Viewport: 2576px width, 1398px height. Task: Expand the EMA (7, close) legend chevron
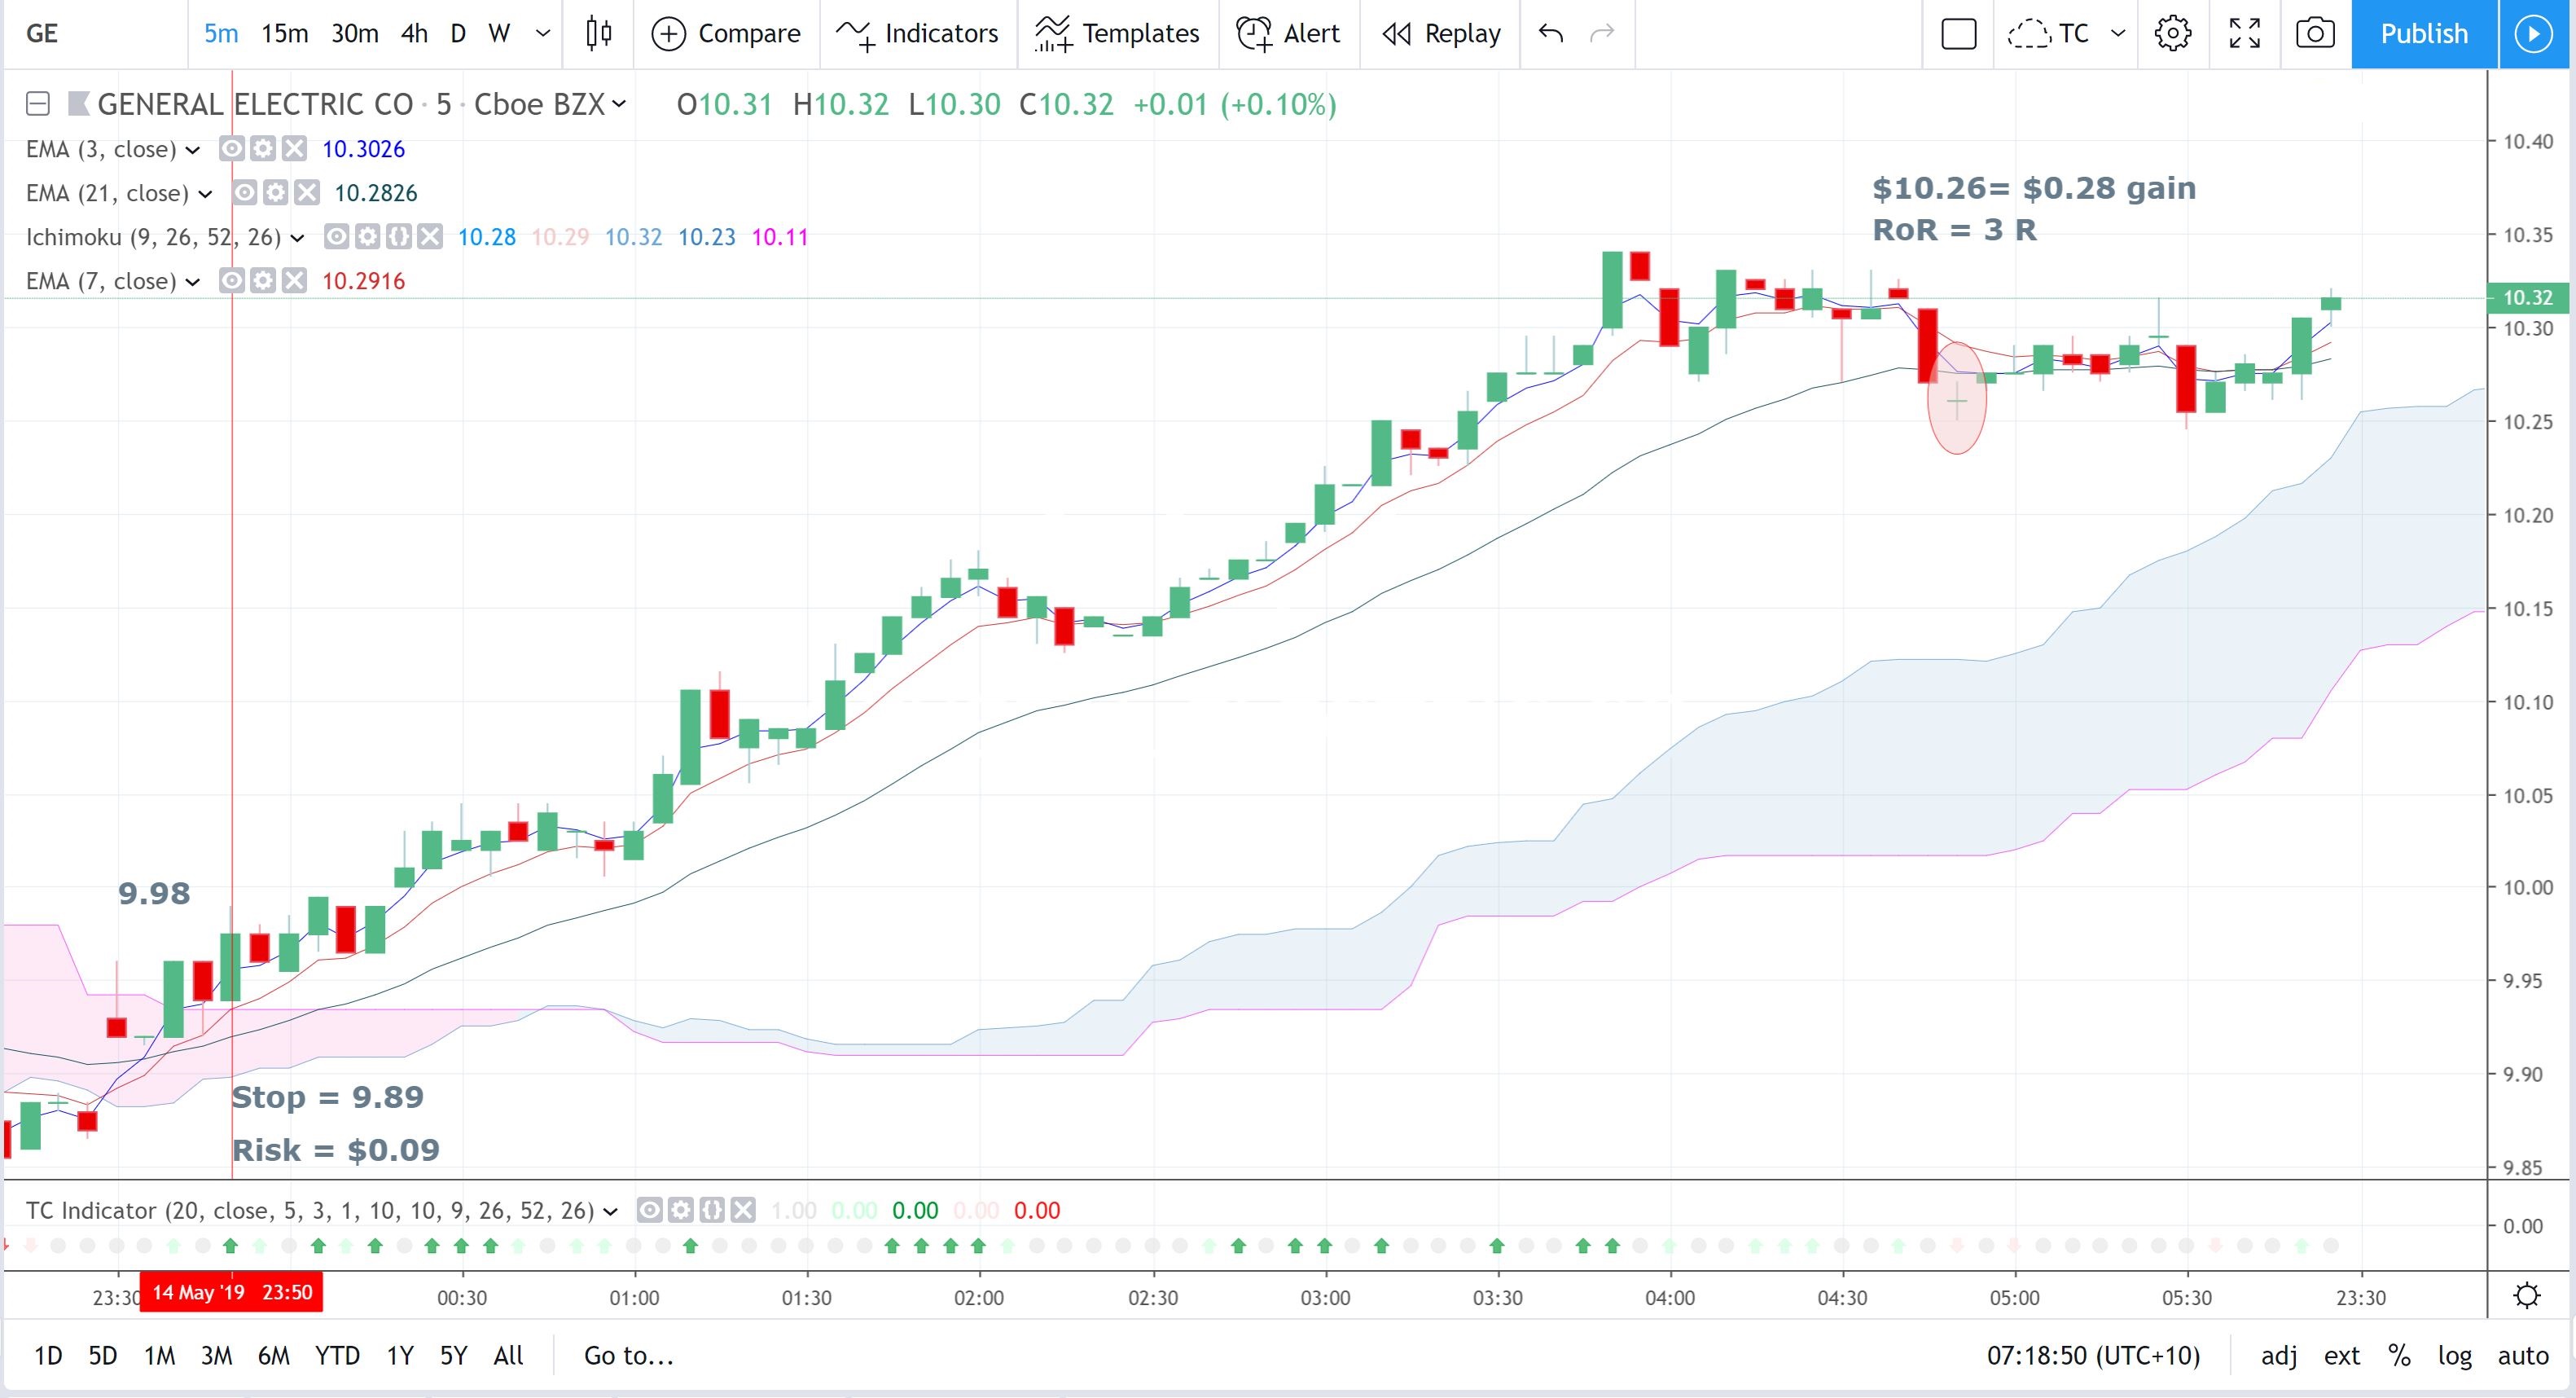193,282
